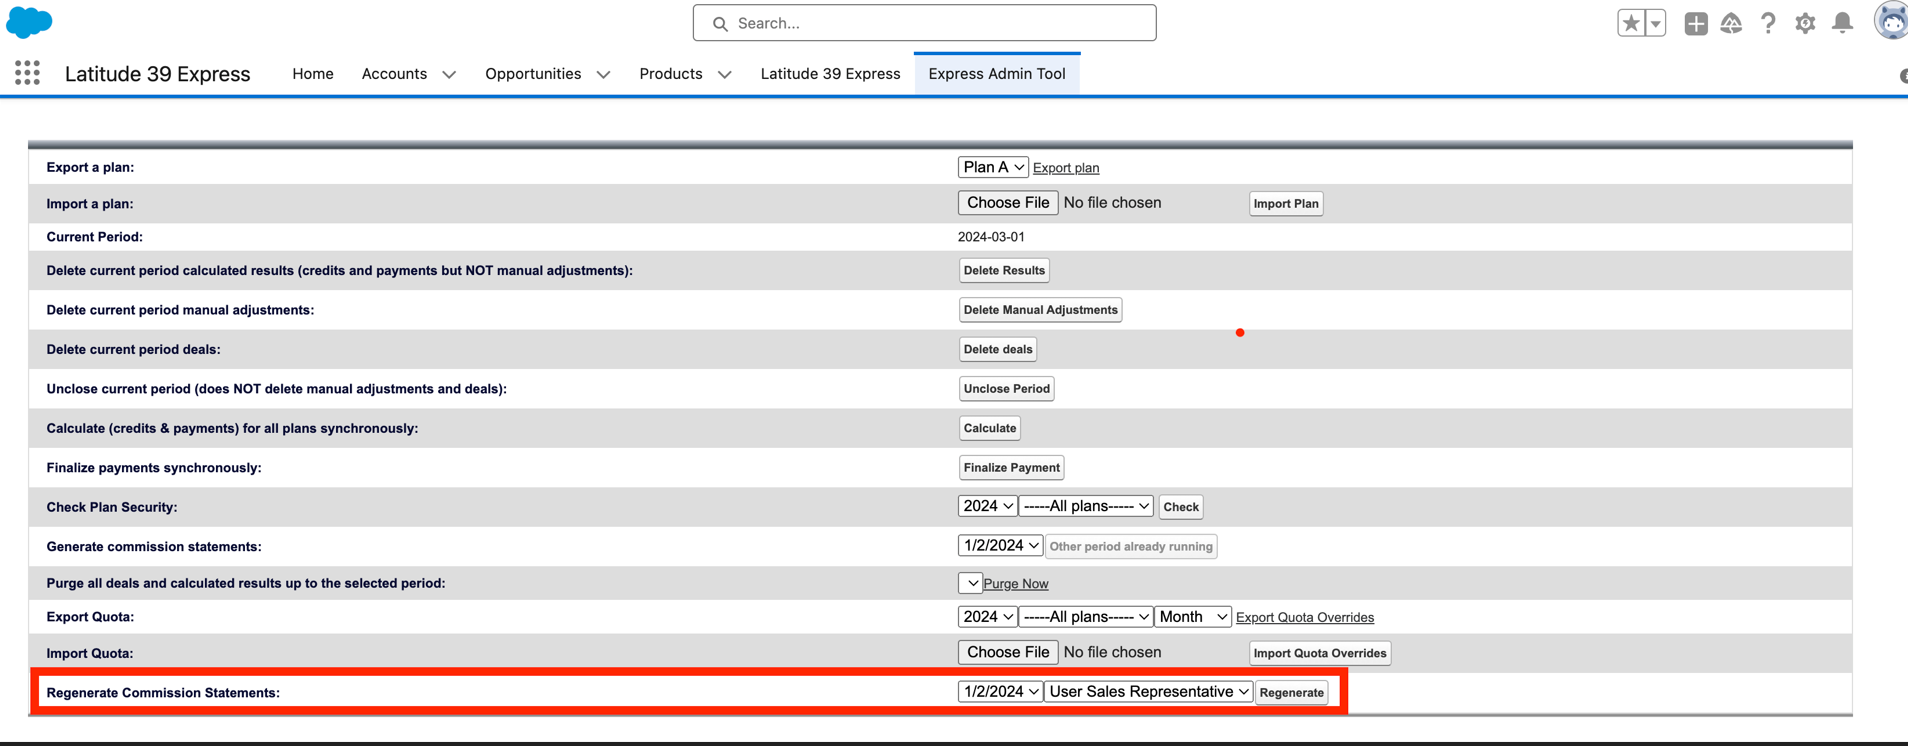The width and height of the screenshot is (1908, 746).
Task: Go to the Home tab
Action: (x=313, y=74)
